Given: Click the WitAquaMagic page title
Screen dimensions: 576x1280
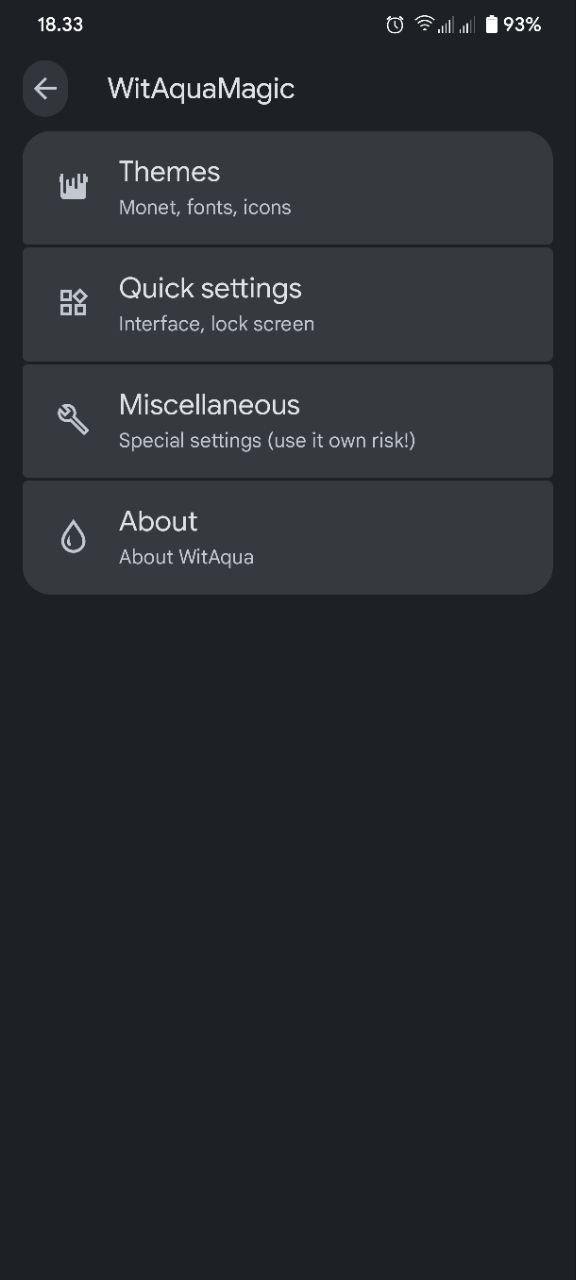Looking at the screenshot, I should click(x=201, y=89).
